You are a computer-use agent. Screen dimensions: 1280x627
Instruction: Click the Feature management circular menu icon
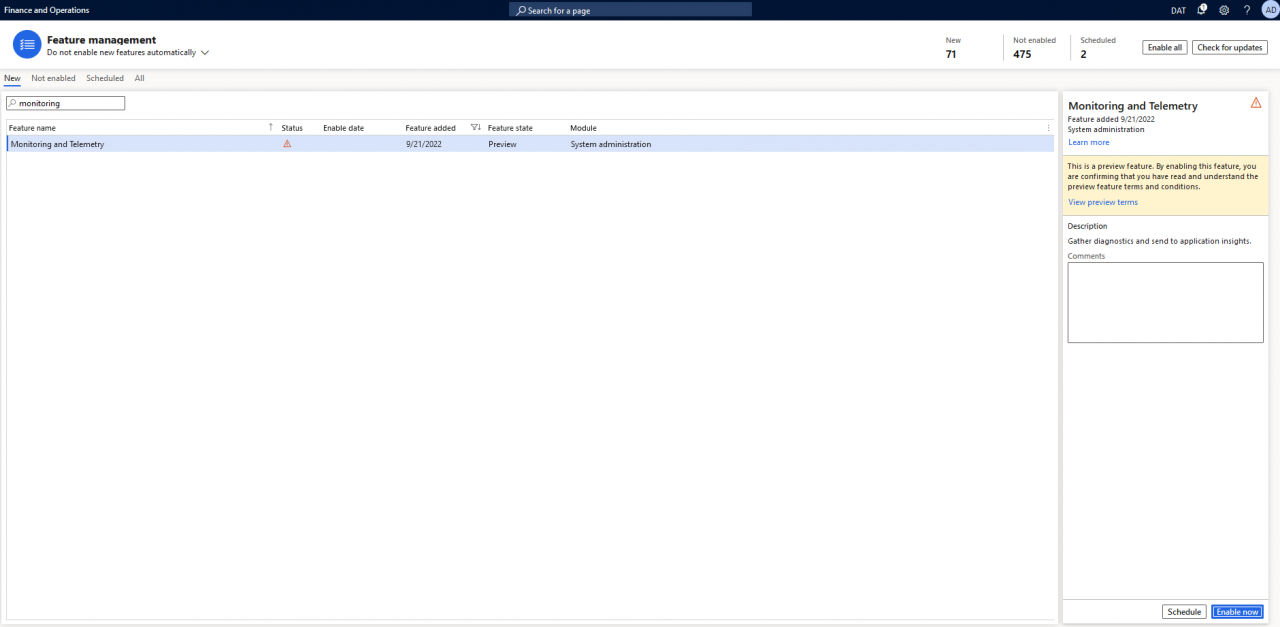click(x=27, y=44)
